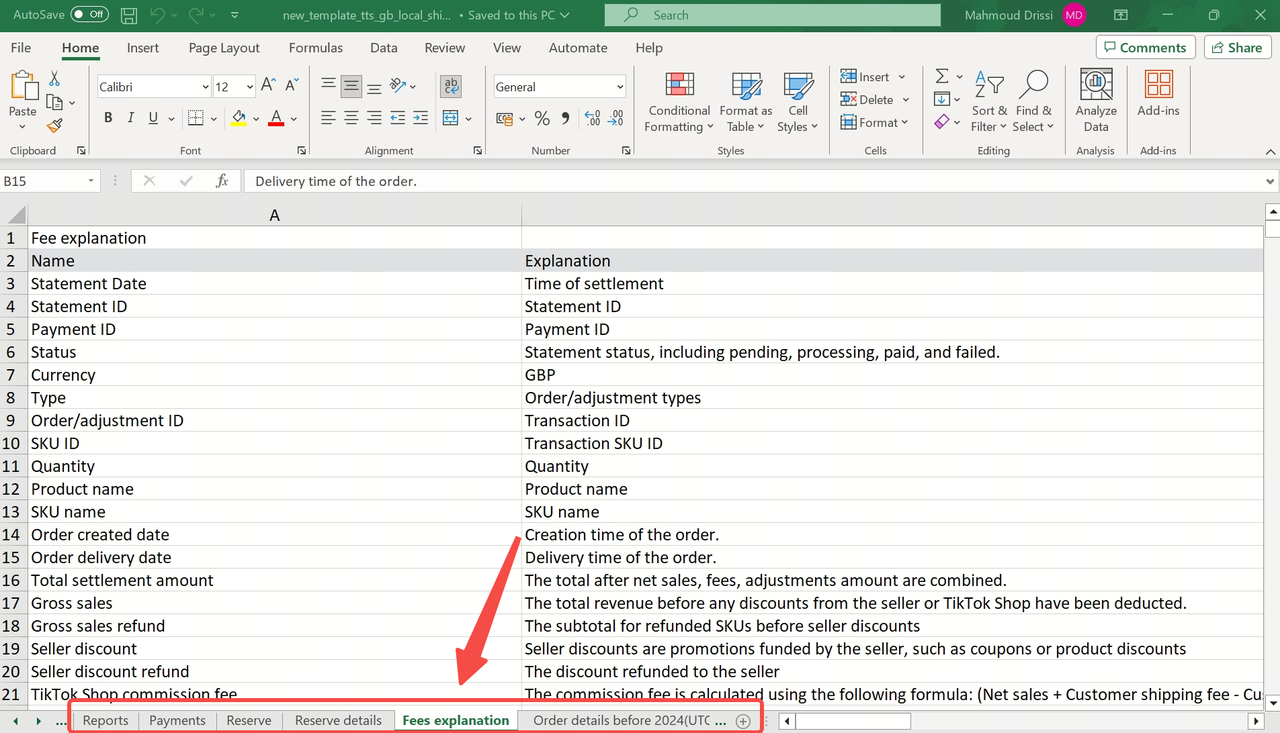Screen dimensions: 1280x733
Task: Click the formula bar showing 'Delivery time of the order.'
Action: point(754,181)
